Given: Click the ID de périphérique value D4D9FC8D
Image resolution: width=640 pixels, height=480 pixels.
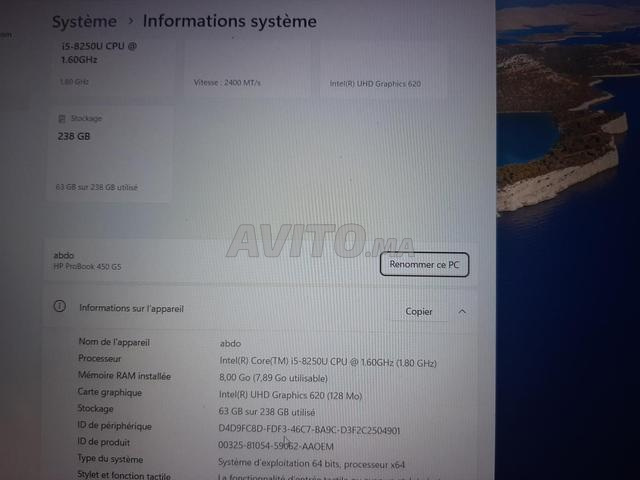Looking at the screenshot, I should coord(309,430).
